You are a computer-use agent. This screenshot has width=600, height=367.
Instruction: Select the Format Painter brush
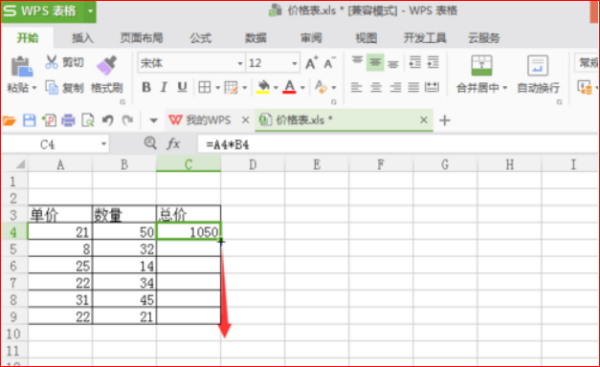tap(107, 65)
